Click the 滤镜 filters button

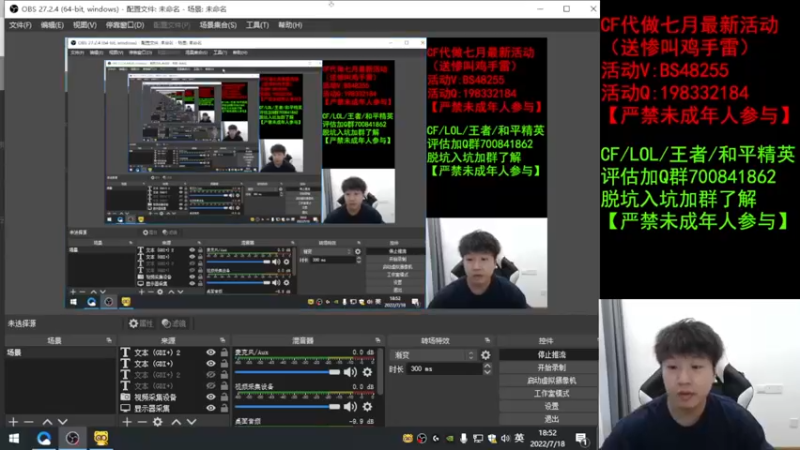click(x=174, y=323)
